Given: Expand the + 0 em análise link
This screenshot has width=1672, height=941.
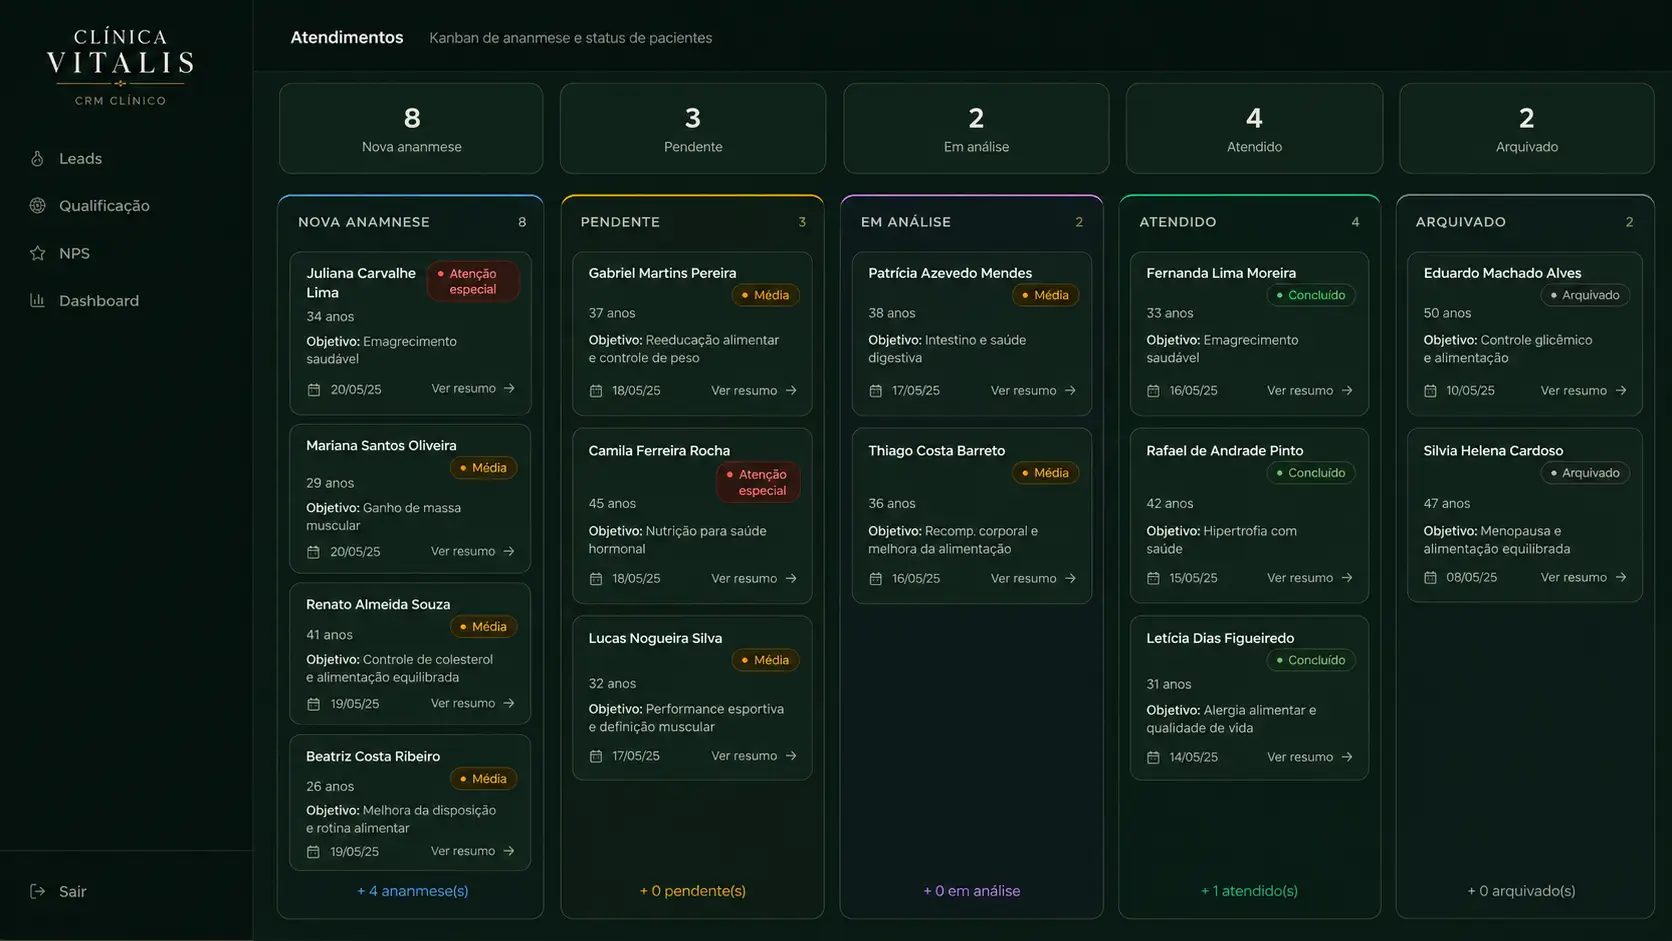Looking at the screenshot, I should pos(972,891).
